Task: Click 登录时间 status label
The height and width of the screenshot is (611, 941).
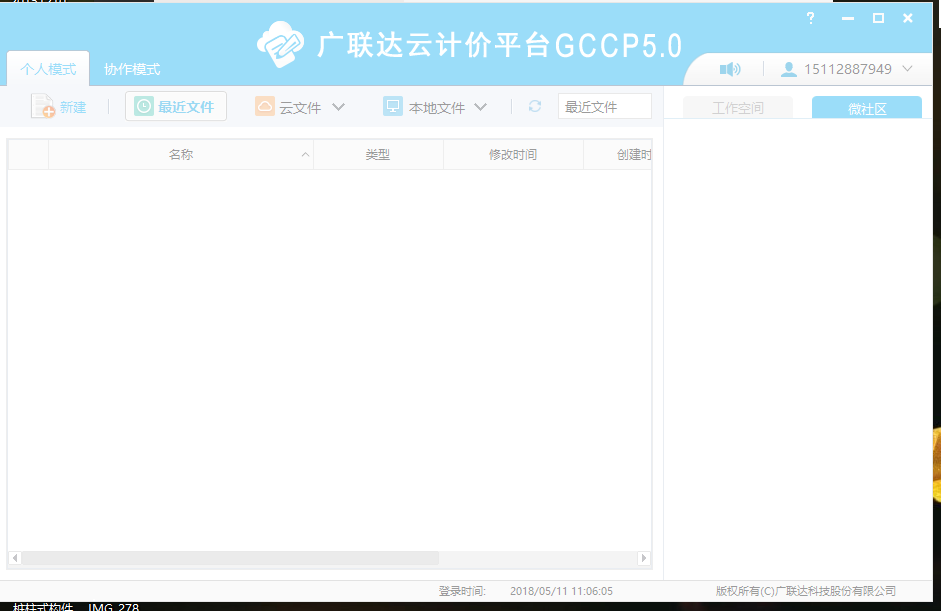Action: [x=461, y=591]
